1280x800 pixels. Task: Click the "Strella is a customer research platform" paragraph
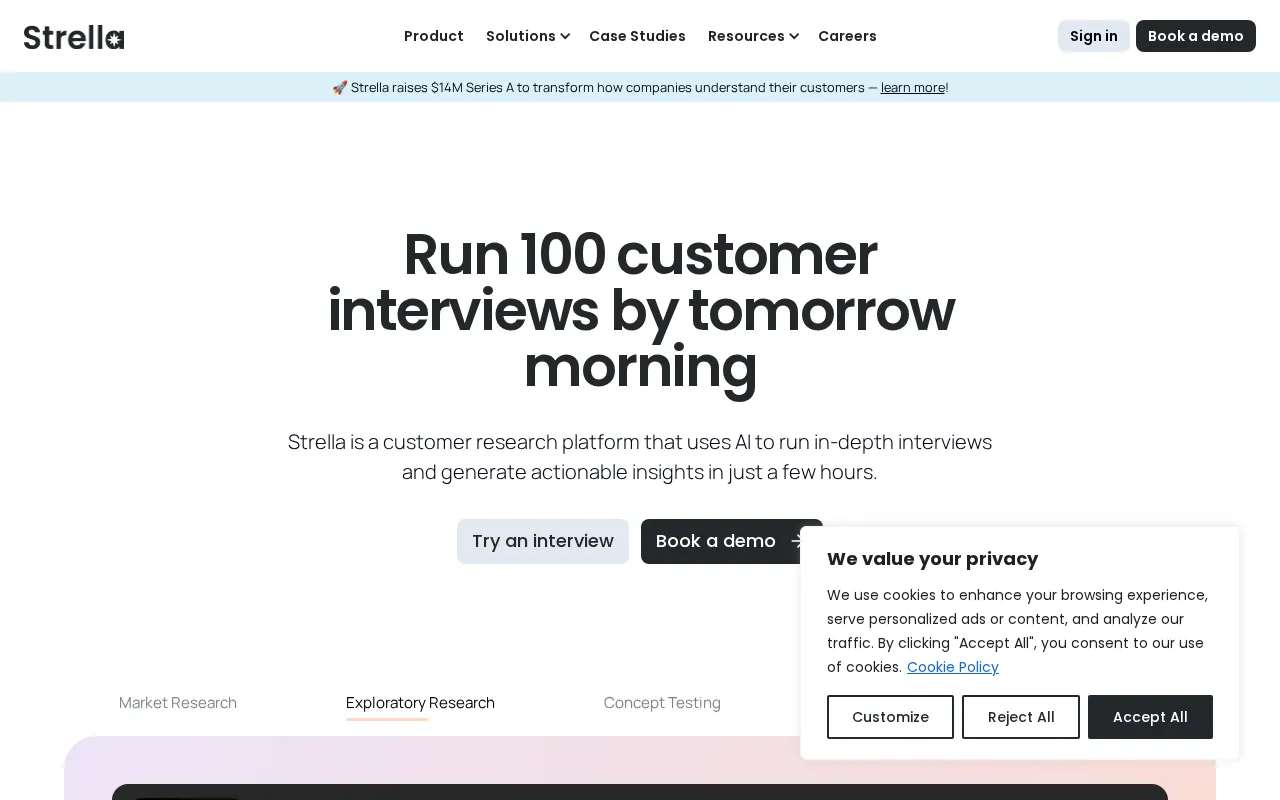coord(640,456)
